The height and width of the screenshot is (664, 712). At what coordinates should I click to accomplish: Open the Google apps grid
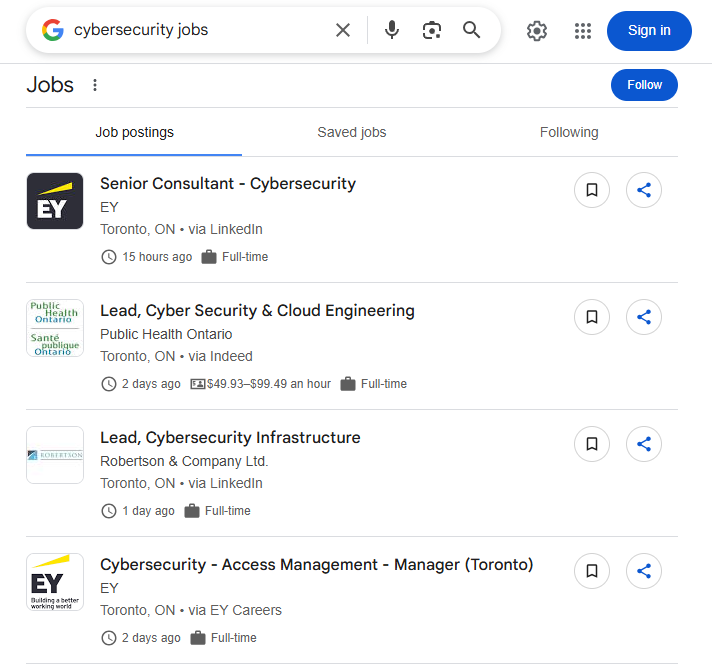583,31
